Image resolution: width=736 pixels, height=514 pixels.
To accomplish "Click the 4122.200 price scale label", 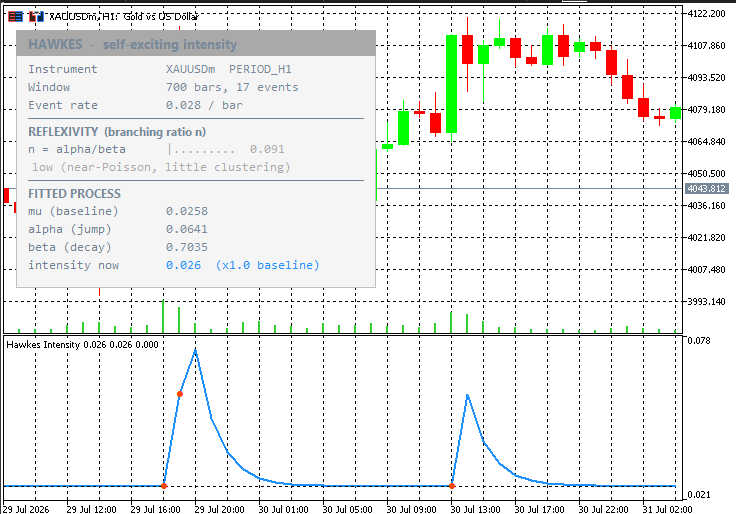I will point(706,13).
